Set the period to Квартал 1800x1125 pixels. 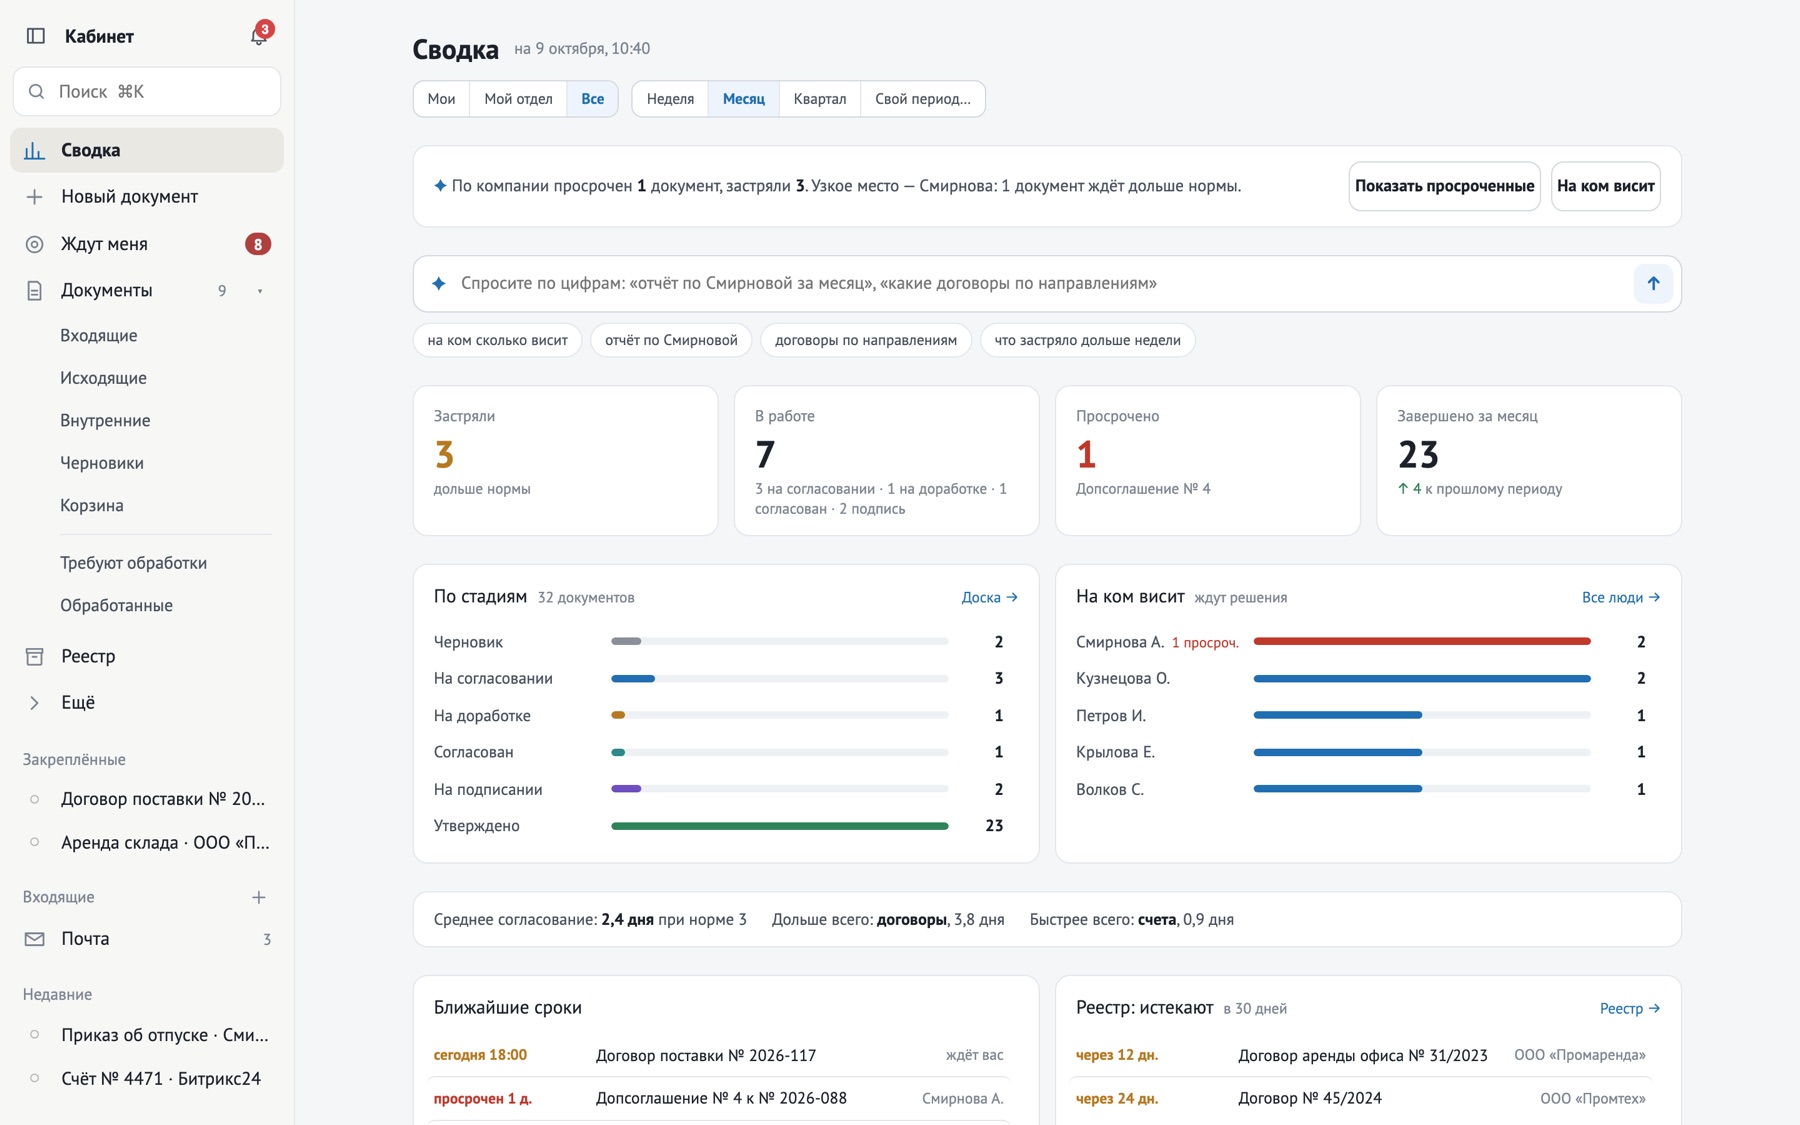click(x=820, y=99)
